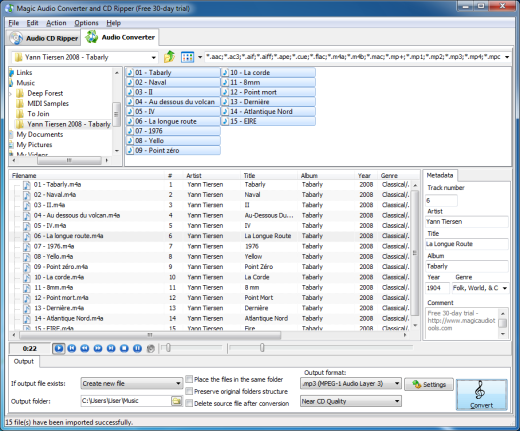Check Delete source file after conversion
Image resolution: width=520 pixels, height=431 pixels.
pyautogui.click(x=189, y=403)
